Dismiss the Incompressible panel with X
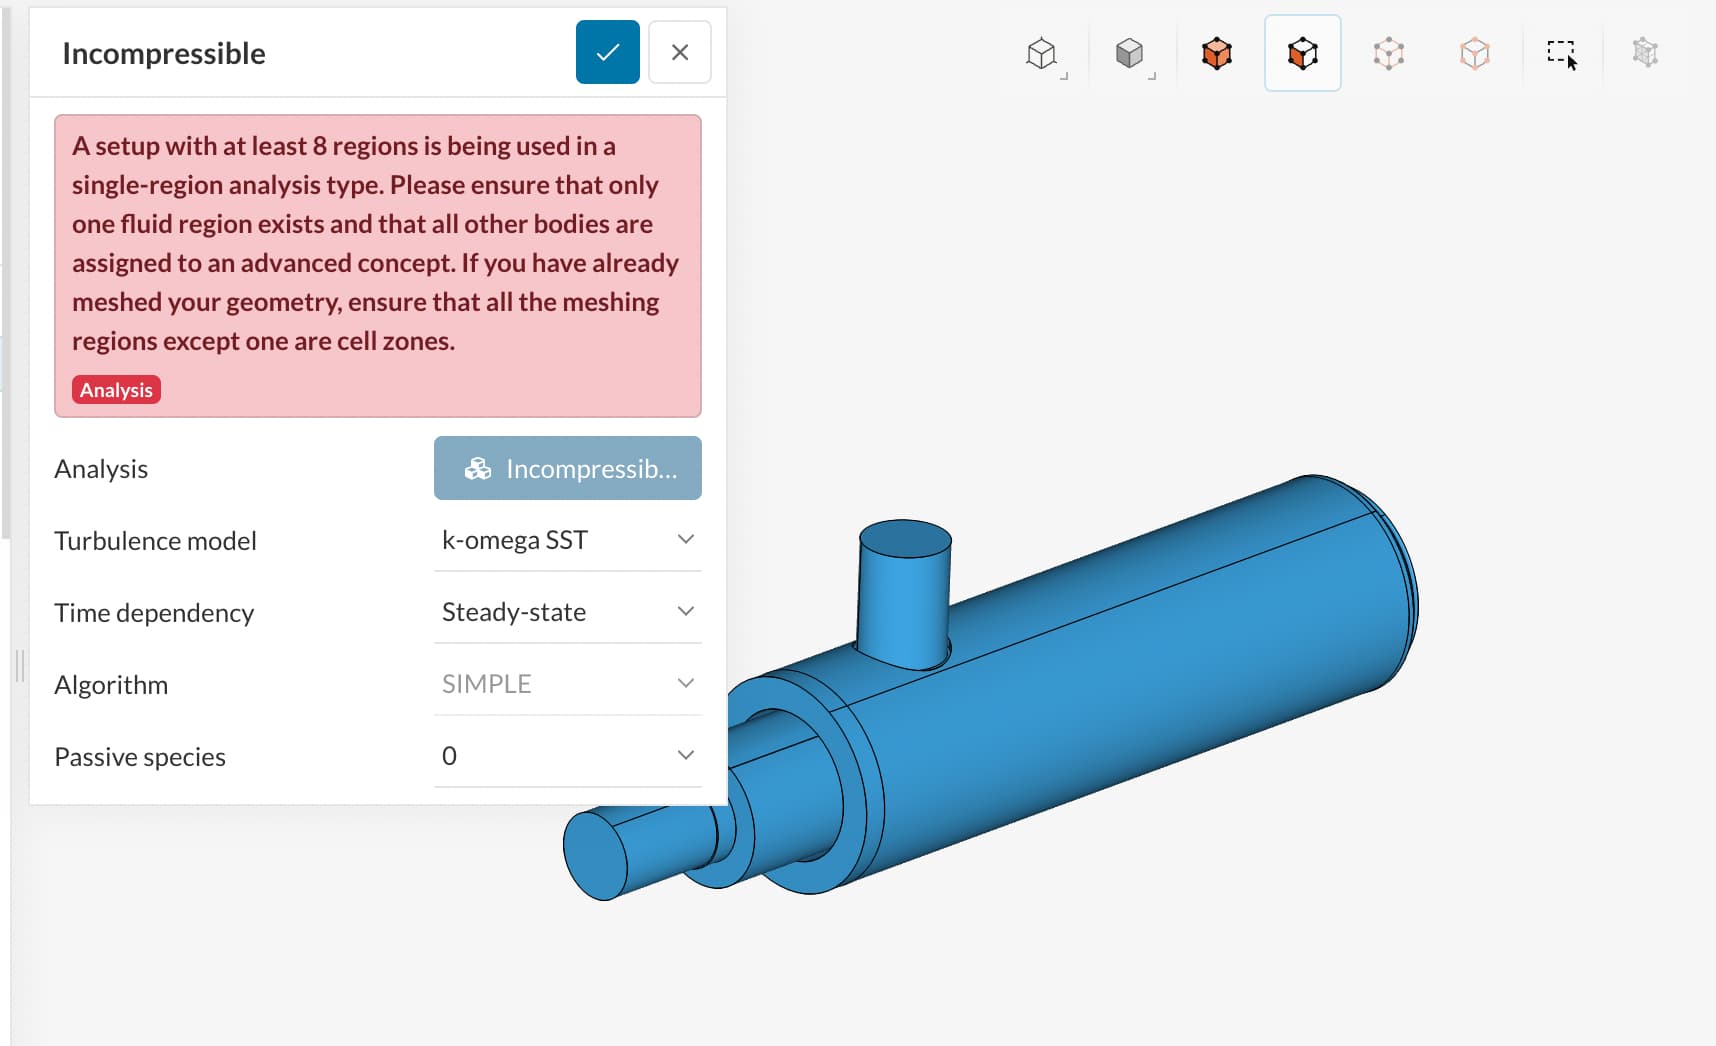 pyautogui.click(x=680, y=52)
